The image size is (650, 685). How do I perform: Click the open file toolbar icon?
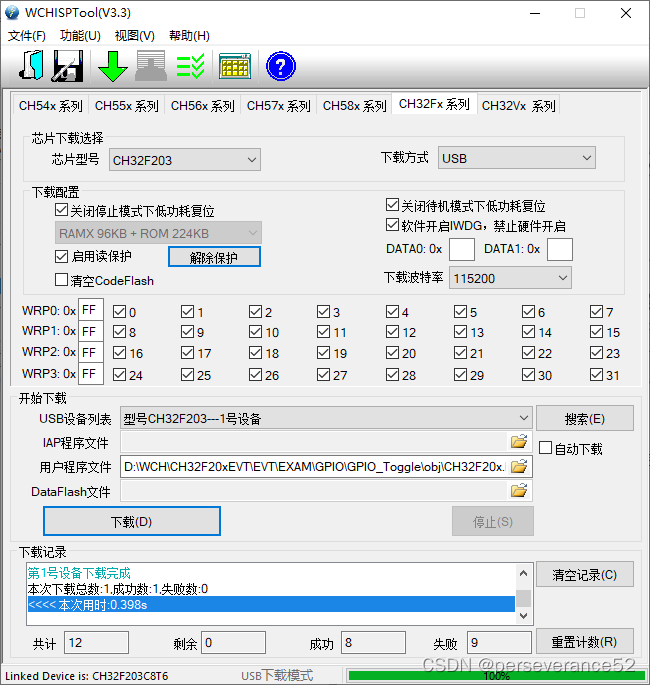31,66
